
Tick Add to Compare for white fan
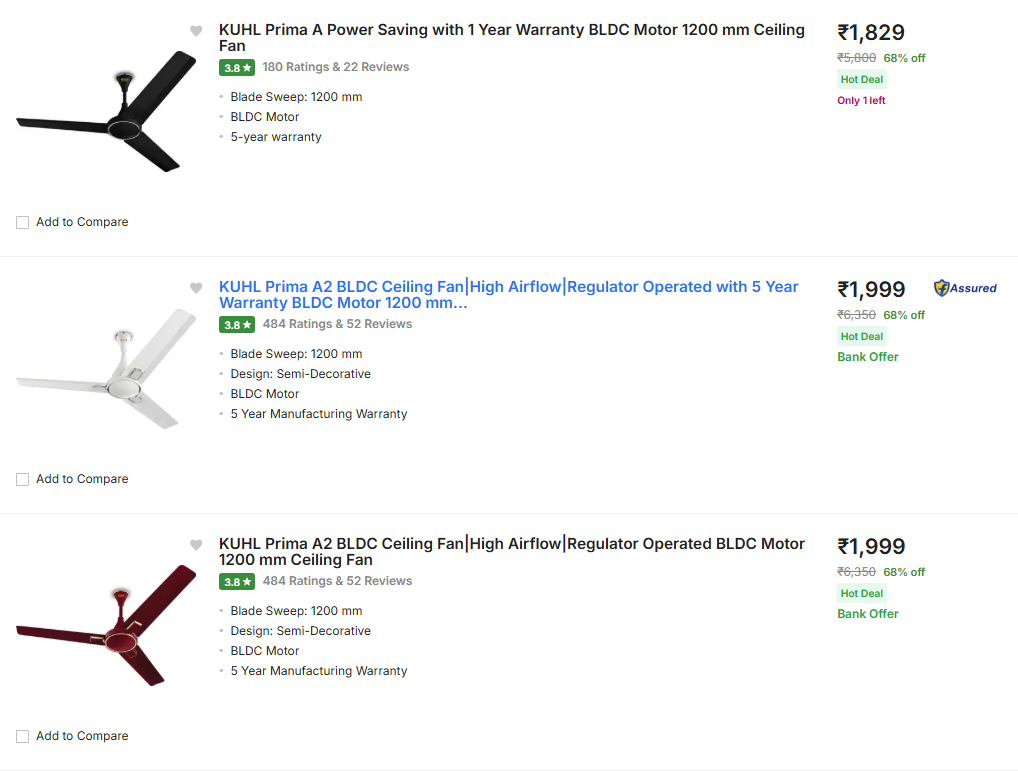tap(23, 480)
